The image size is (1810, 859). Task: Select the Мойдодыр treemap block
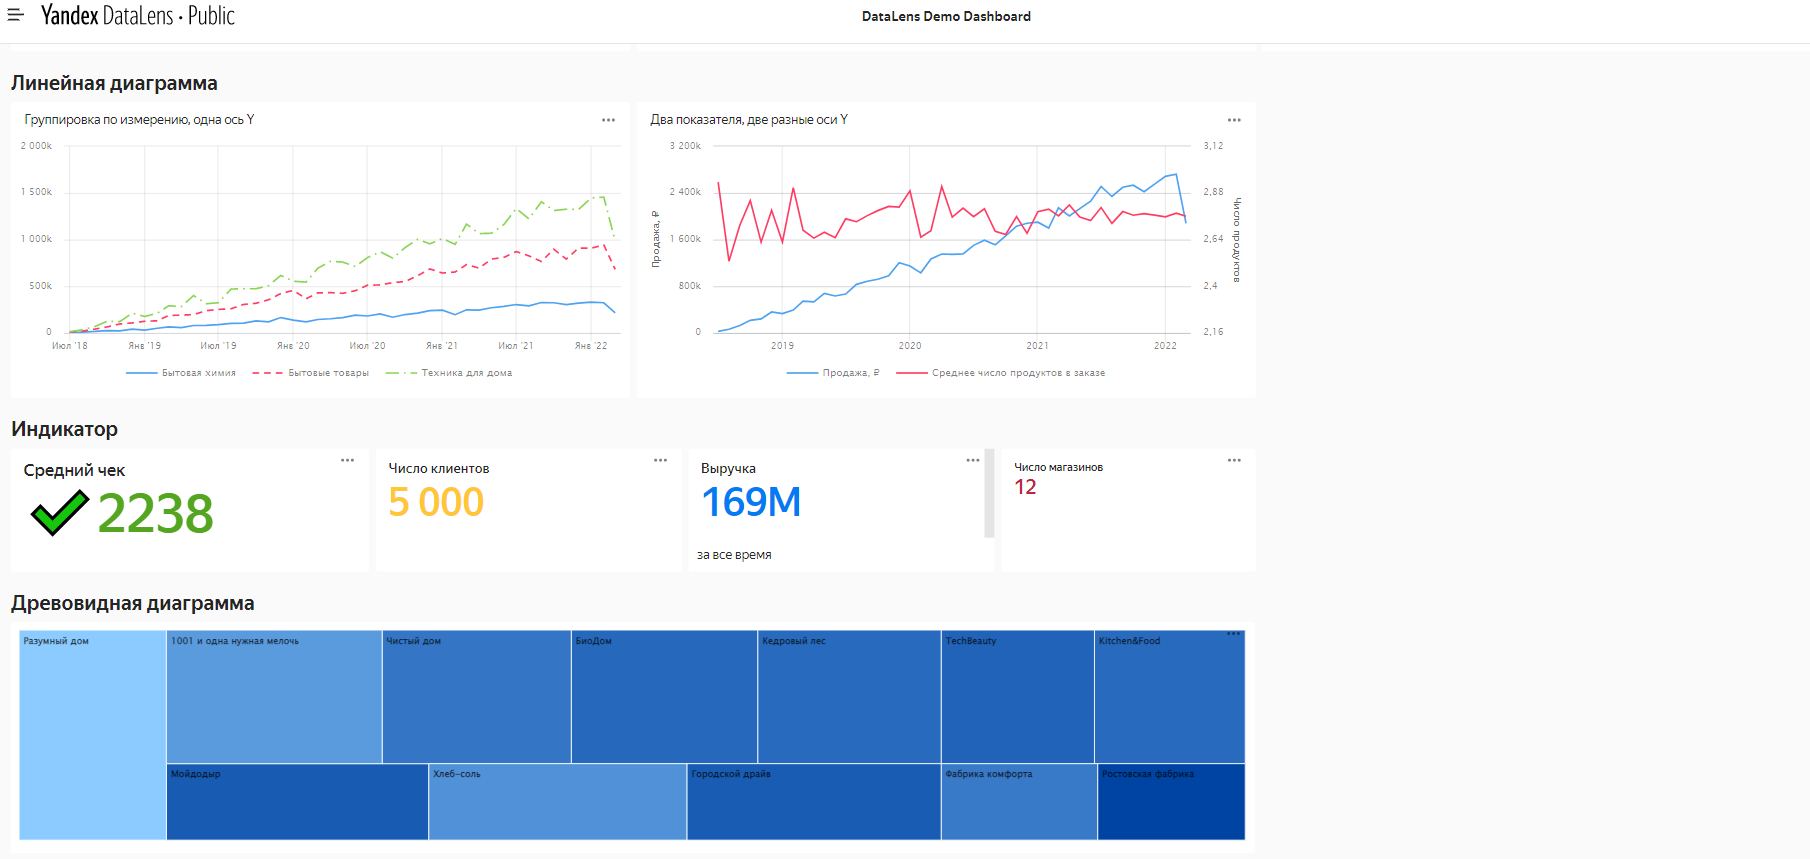point(297,802)
